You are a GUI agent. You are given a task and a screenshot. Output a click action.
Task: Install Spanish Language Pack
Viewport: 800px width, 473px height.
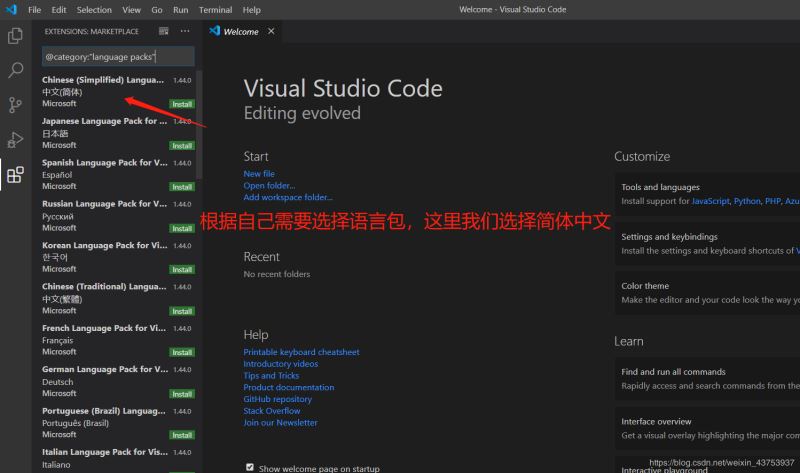[182, 187]
